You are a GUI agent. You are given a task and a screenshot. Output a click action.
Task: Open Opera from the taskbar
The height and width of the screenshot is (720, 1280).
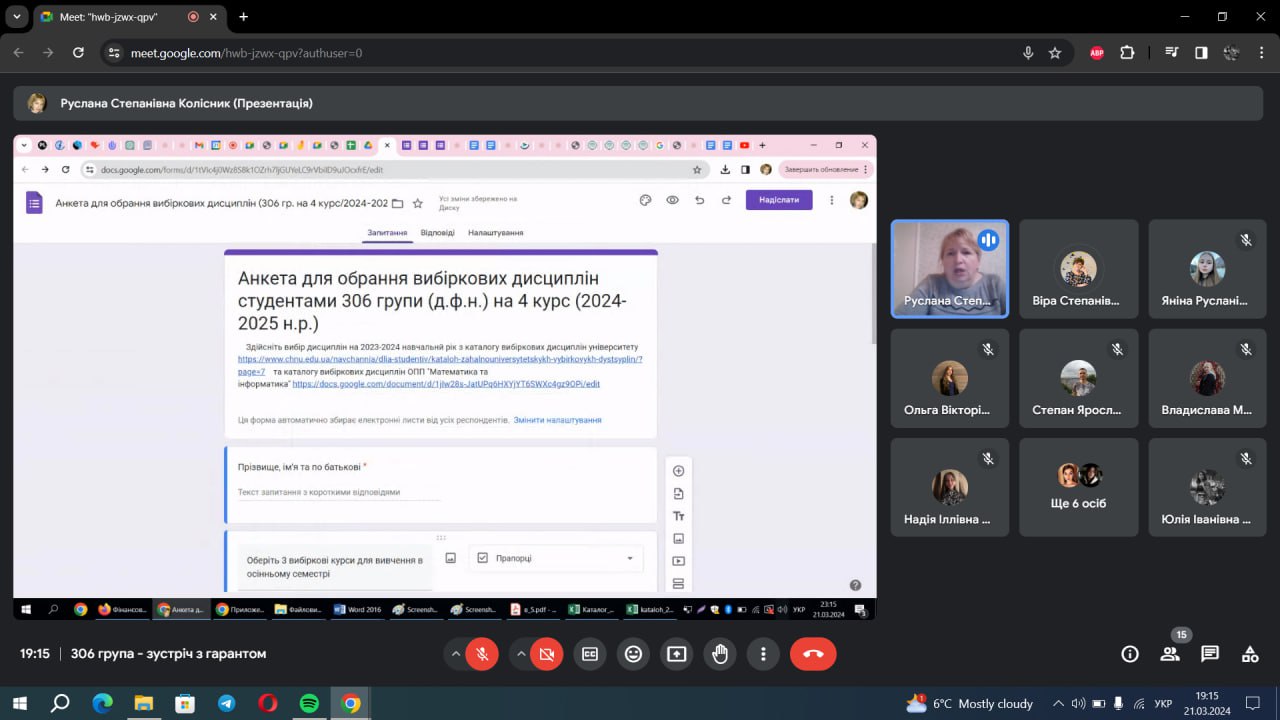267,703
